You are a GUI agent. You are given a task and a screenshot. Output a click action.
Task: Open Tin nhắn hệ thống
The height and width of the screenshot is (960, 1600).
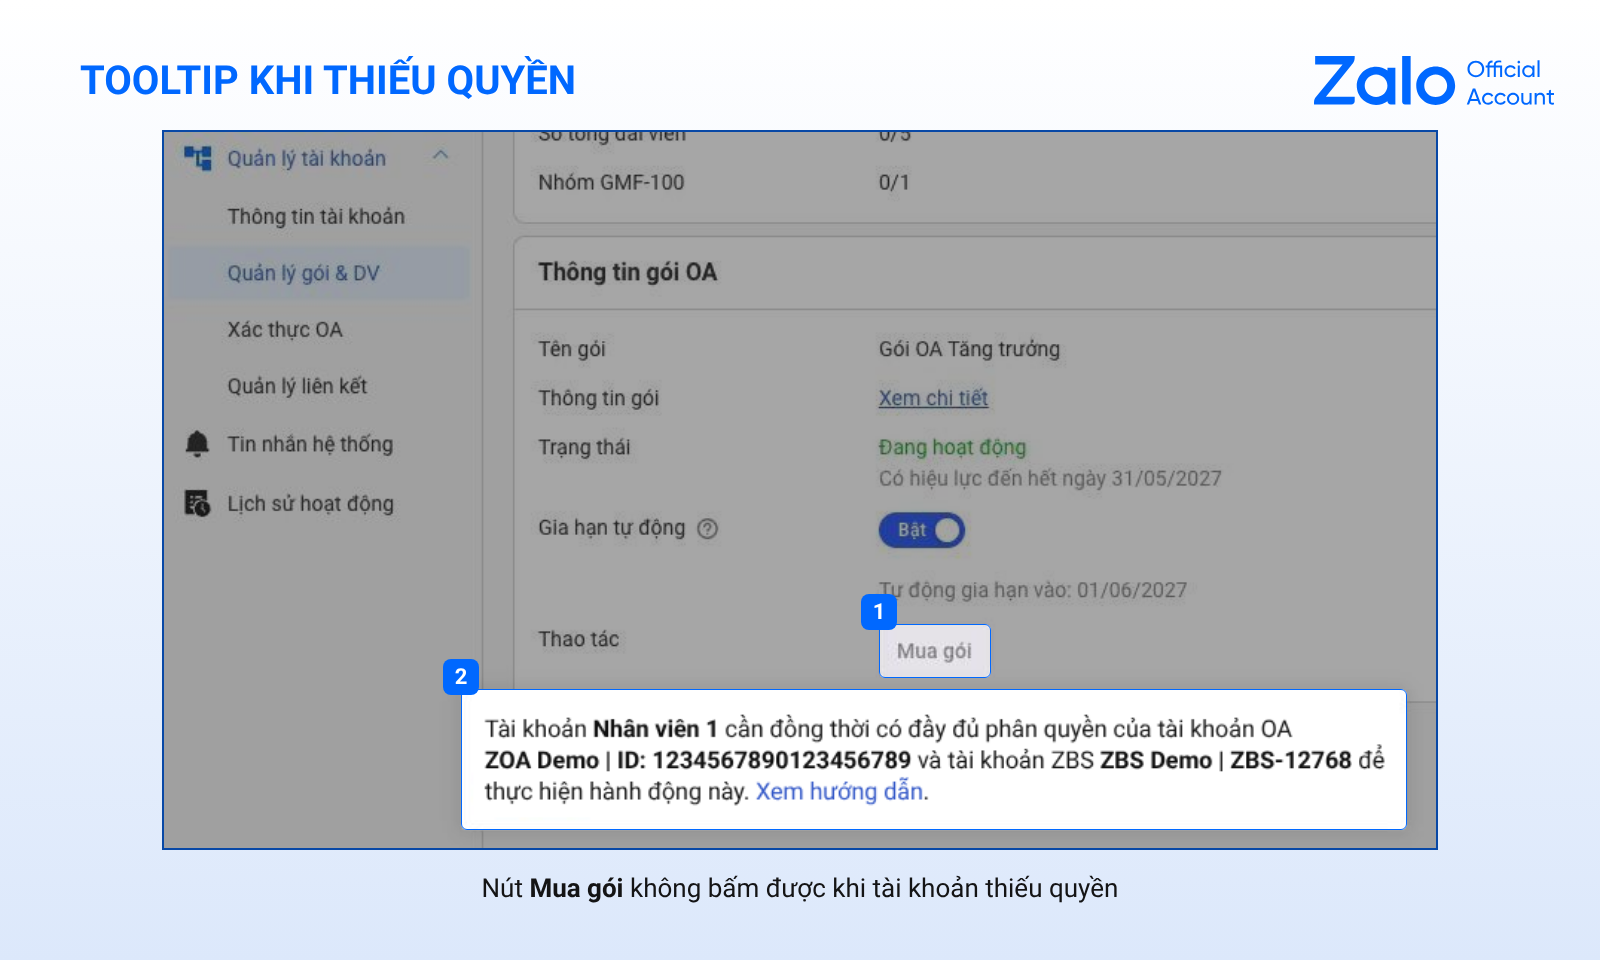point(310,444)
